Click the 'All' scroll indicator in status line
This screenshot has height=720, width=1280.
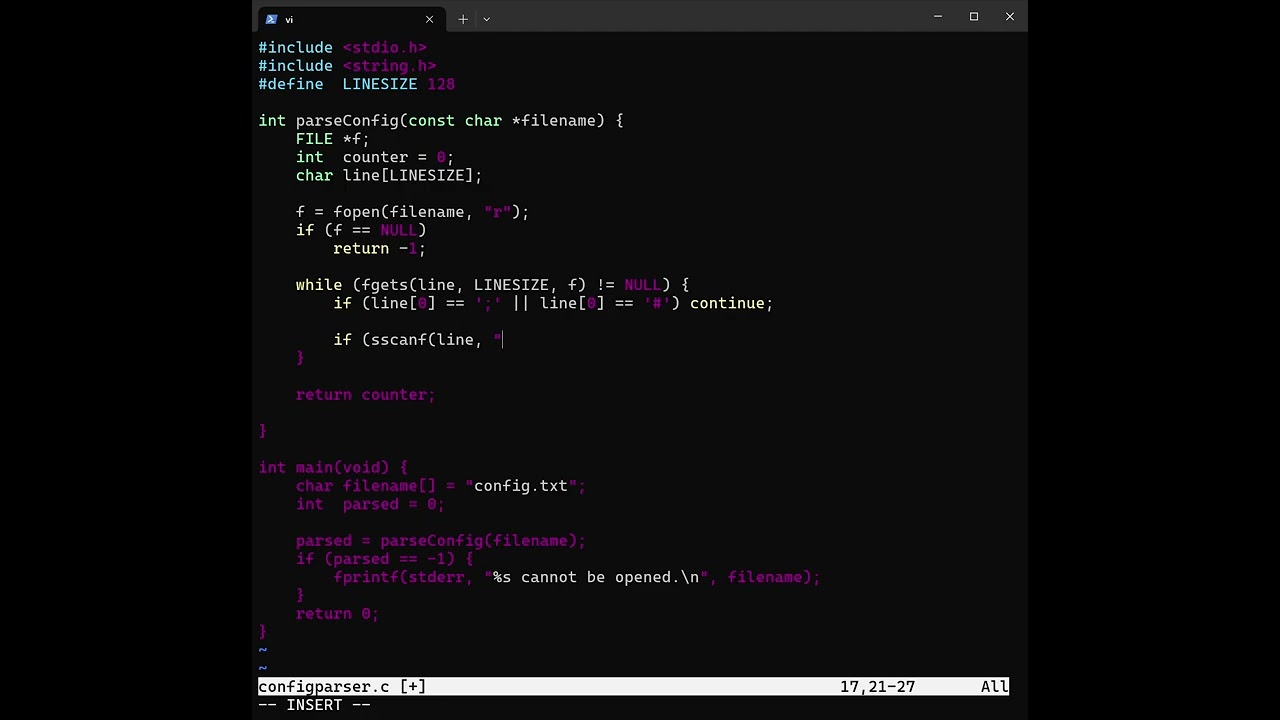[x=995, y=687]
